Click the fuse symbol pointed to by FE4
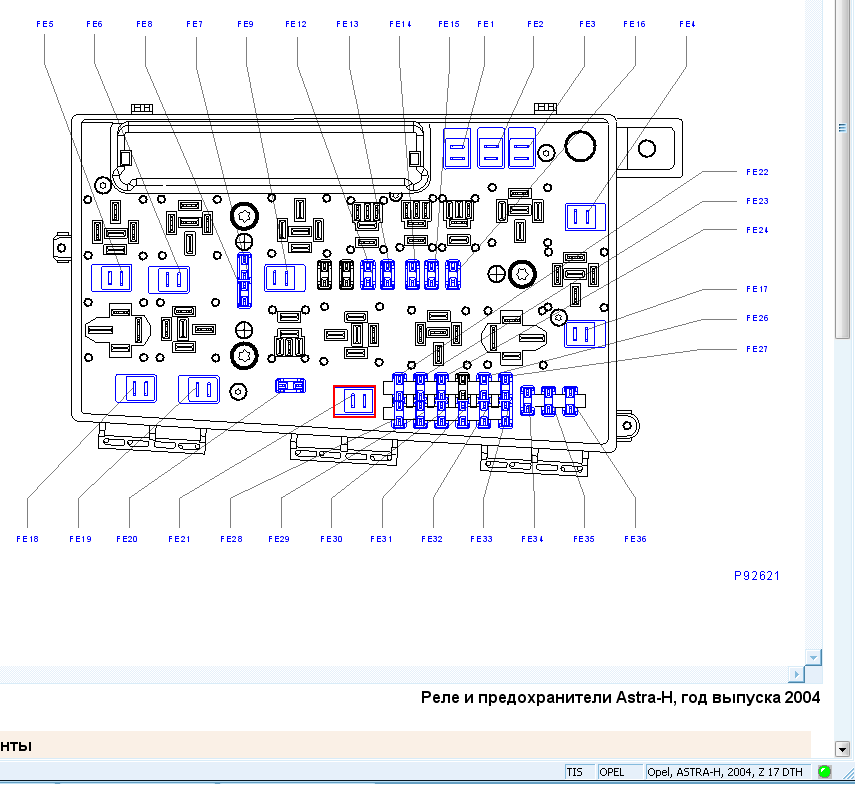The height and width of the screenshot is (785, 856). [585, 217]
